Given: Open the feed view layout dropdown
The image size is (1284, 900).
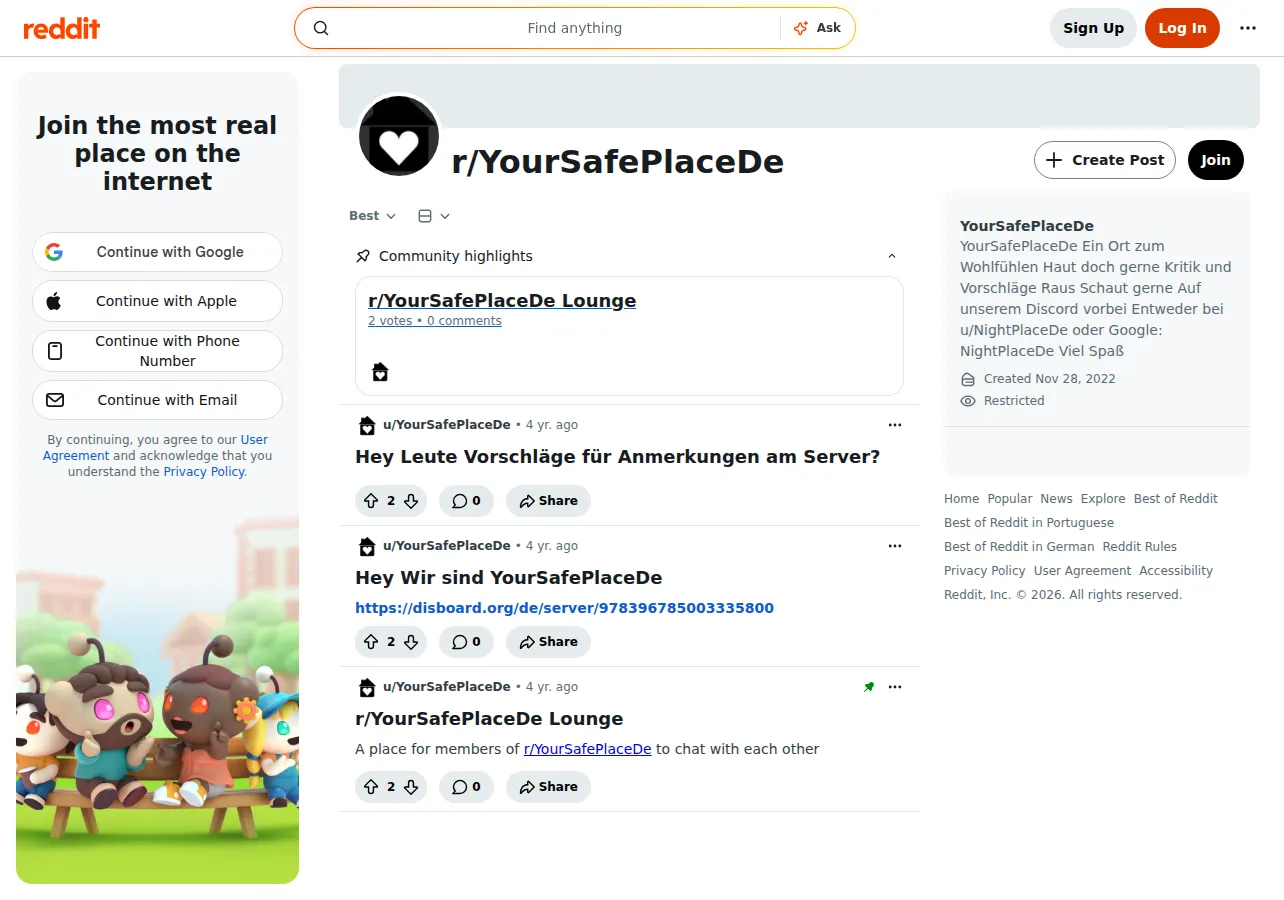Looking at the screenshot, I should pos(434,216).
